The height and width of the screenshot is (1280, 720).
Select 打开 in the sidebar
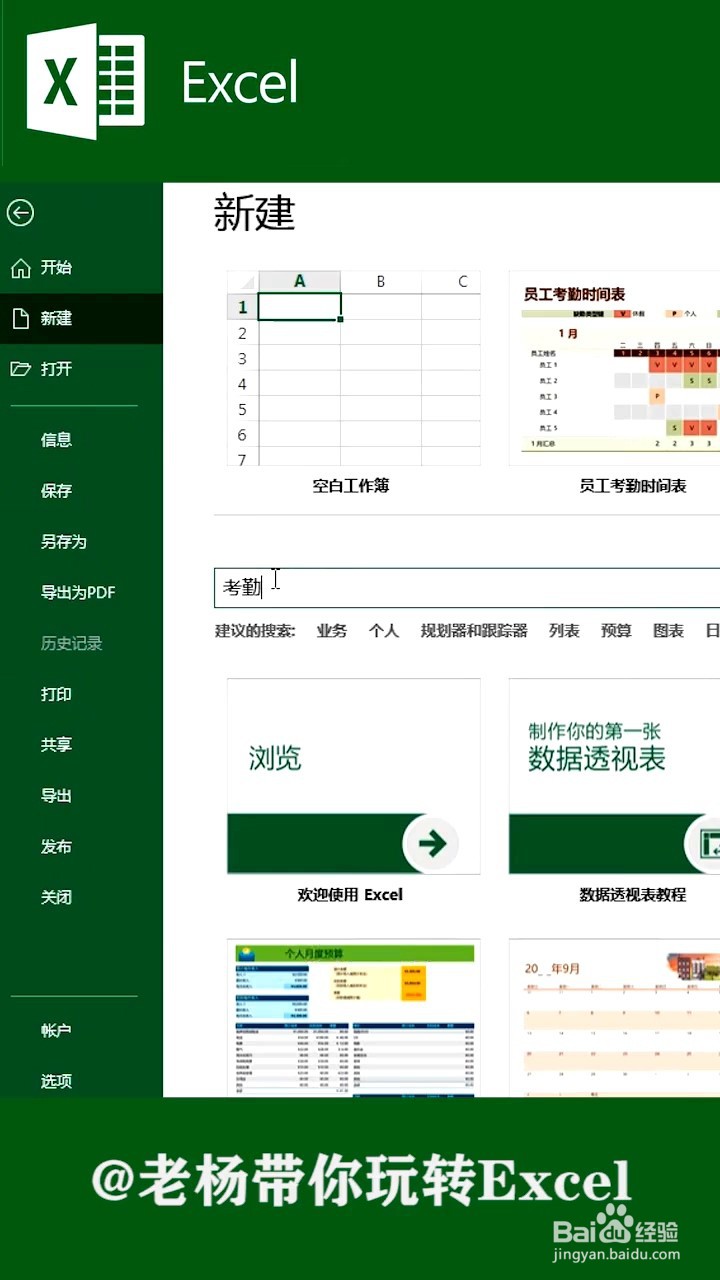(56, 368)
